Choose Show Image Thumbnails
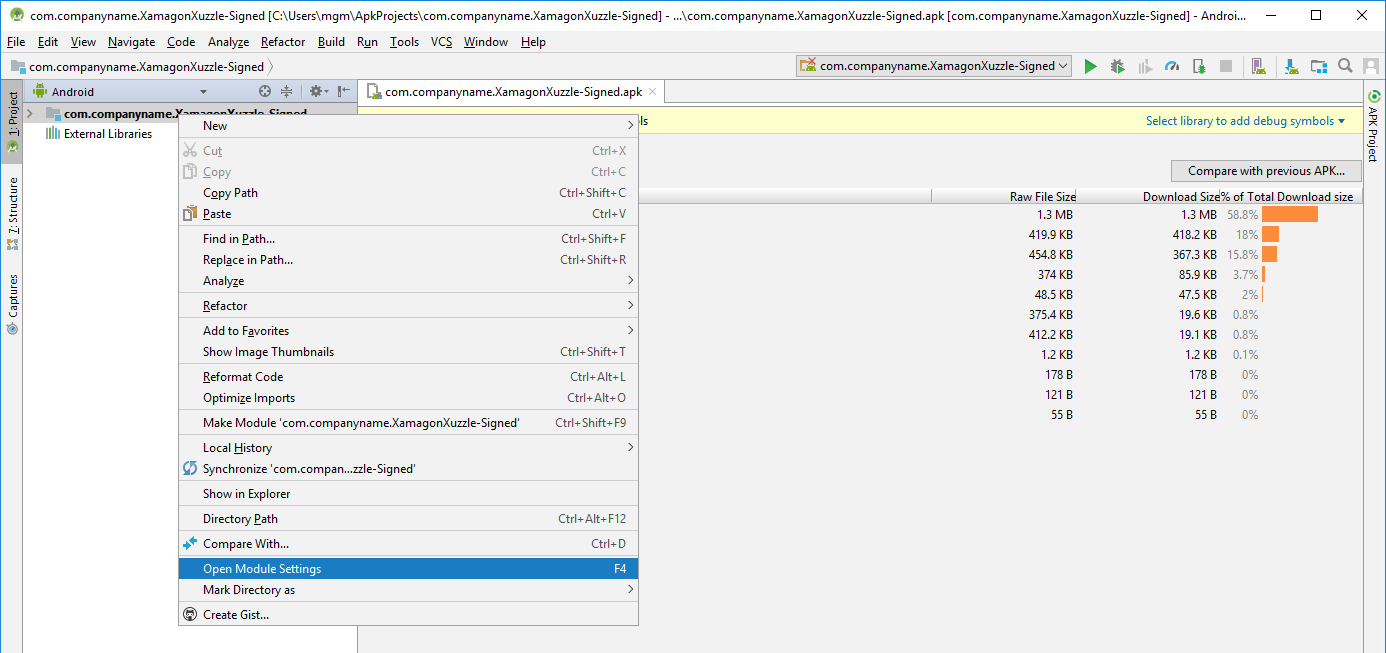Screen dimensions: 1386x653 [x=408, y=352]
